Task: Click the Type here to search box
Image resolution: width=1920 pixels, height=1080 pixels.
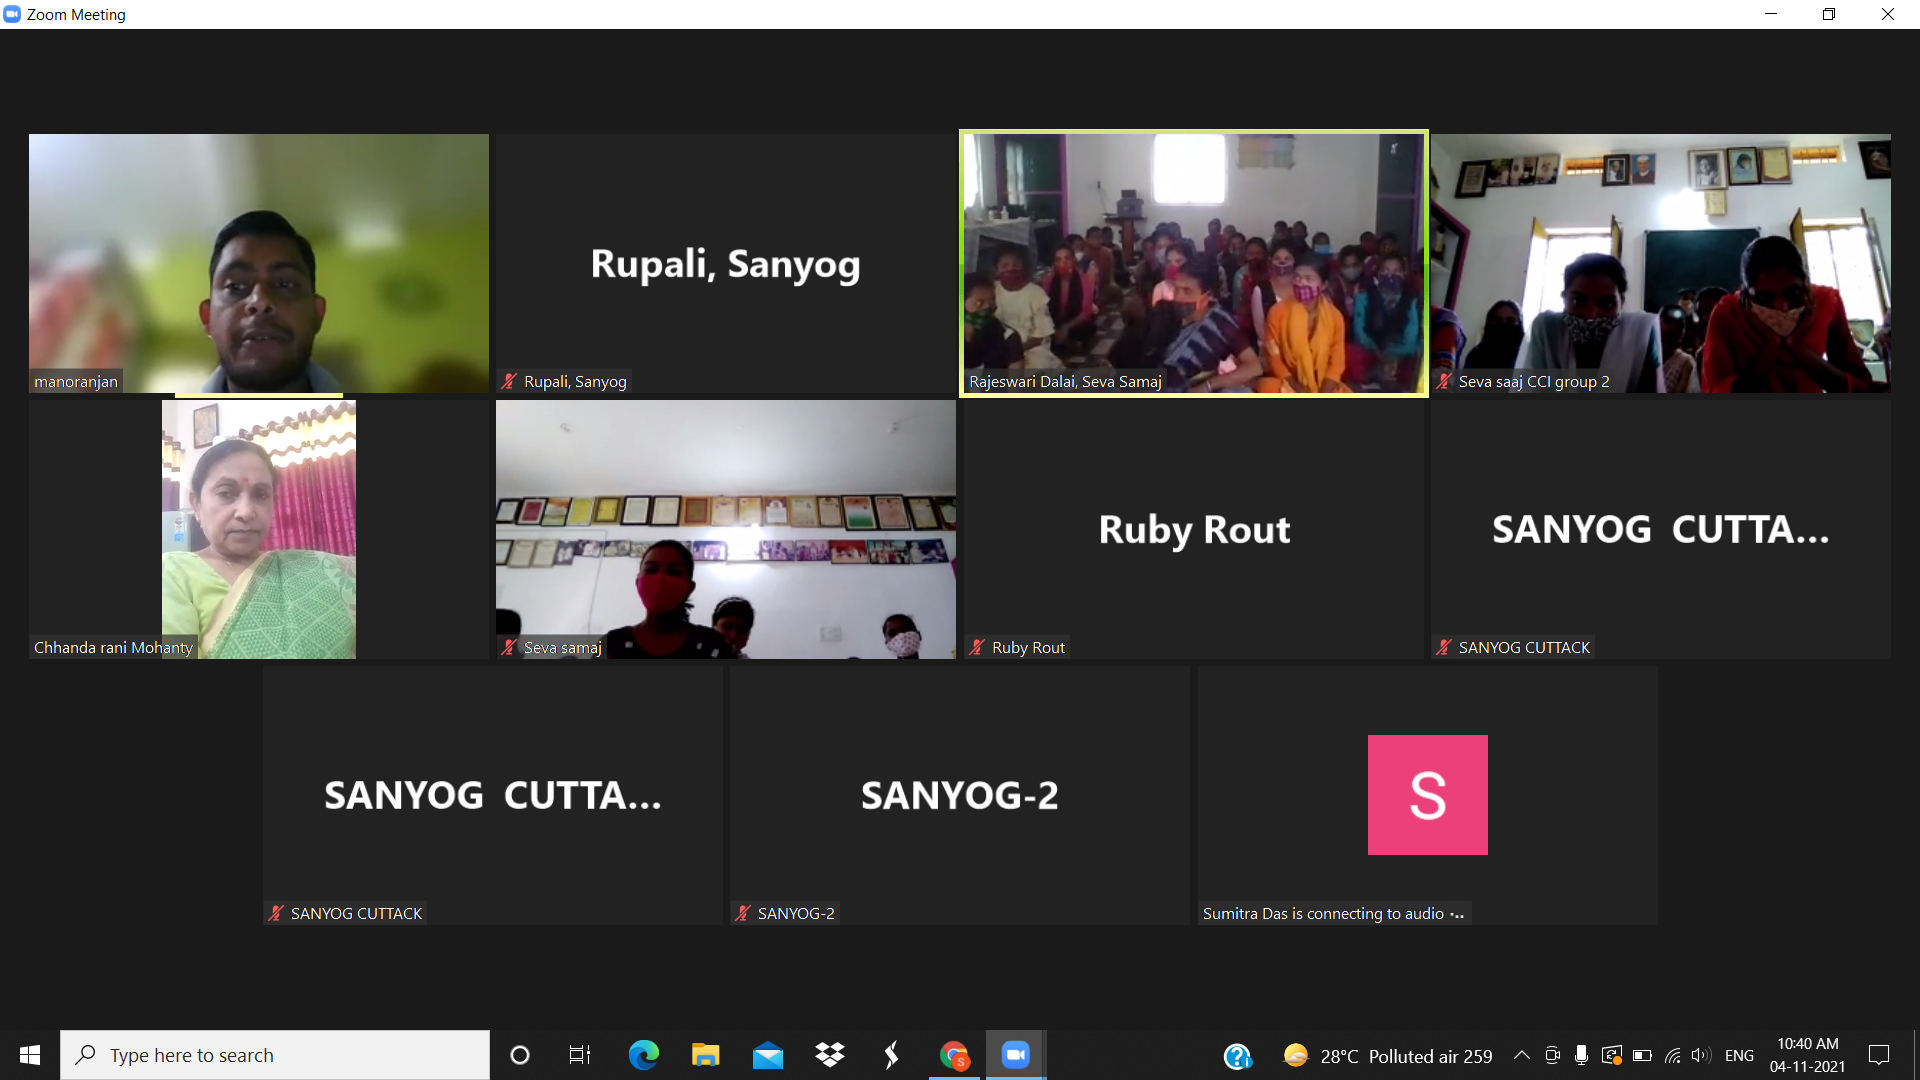Action: (275, 1055)
